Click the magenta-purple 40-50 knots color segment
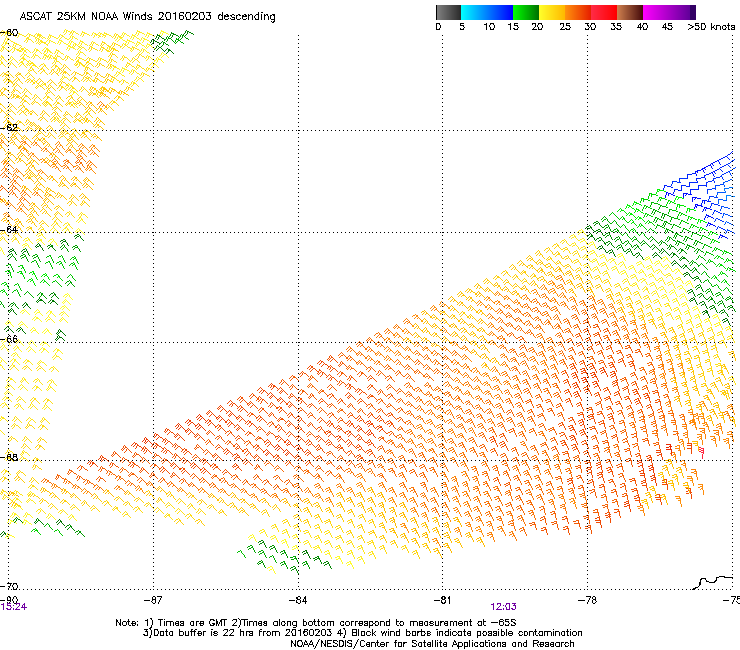This screenshot has width=740, height=650. pos(669,12)
